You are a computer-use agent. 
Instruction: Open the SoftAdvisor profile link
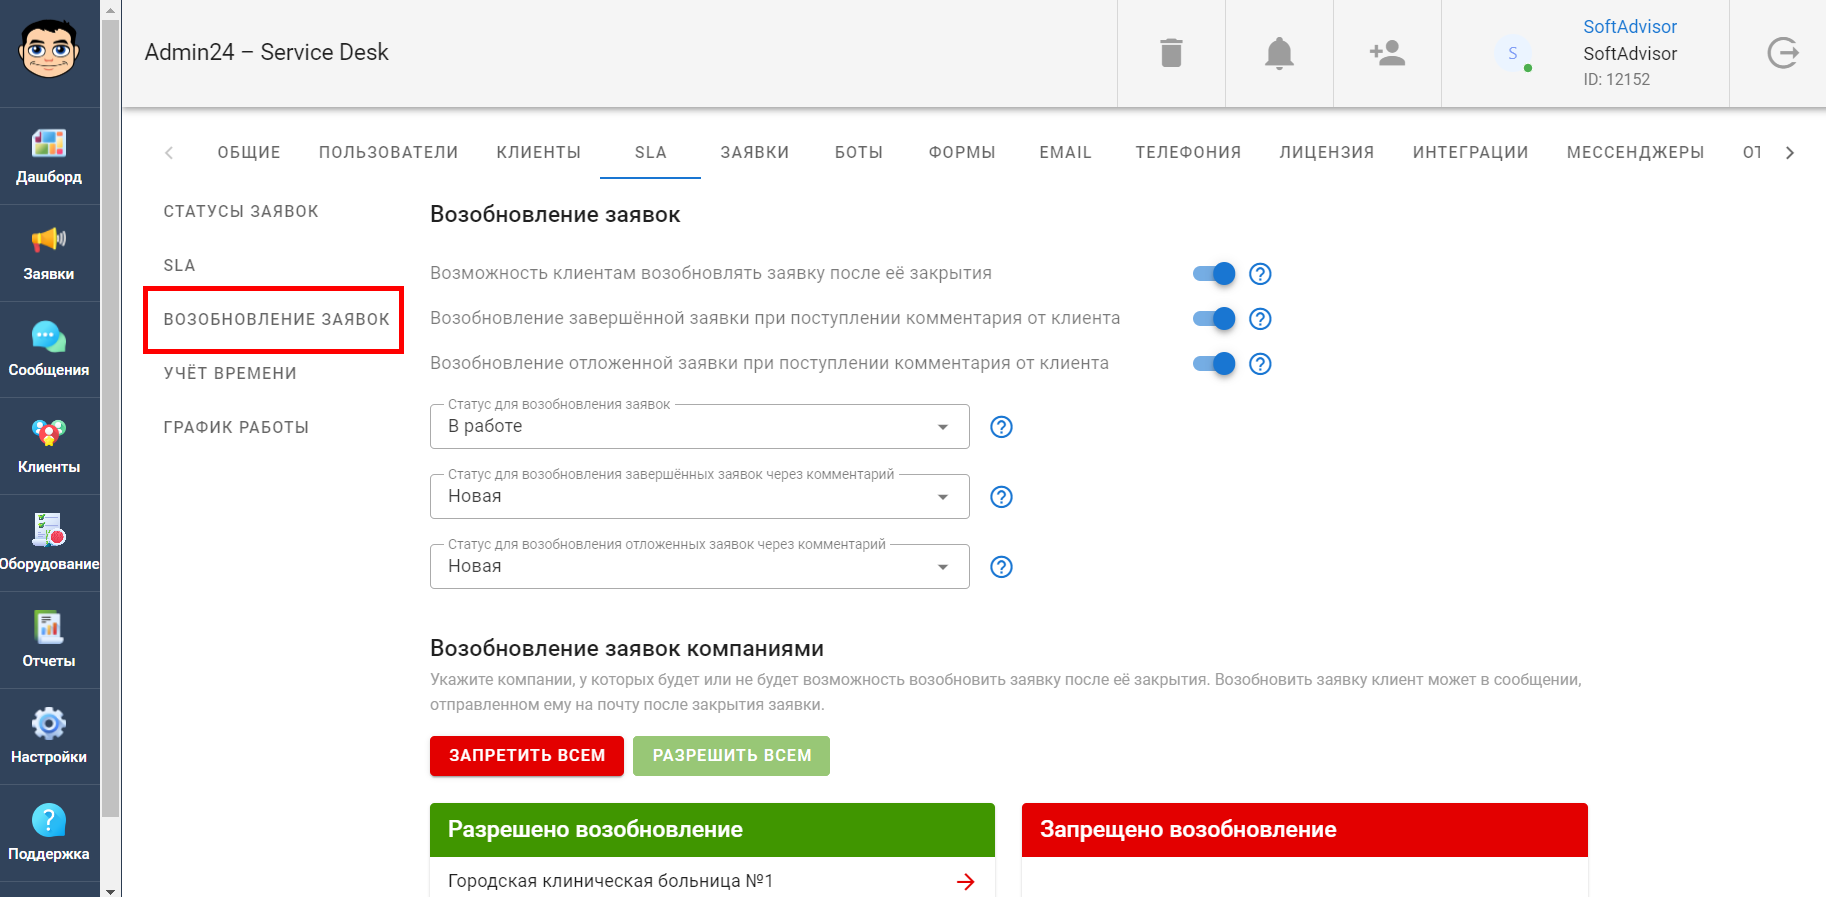(x=1629, y=27)
